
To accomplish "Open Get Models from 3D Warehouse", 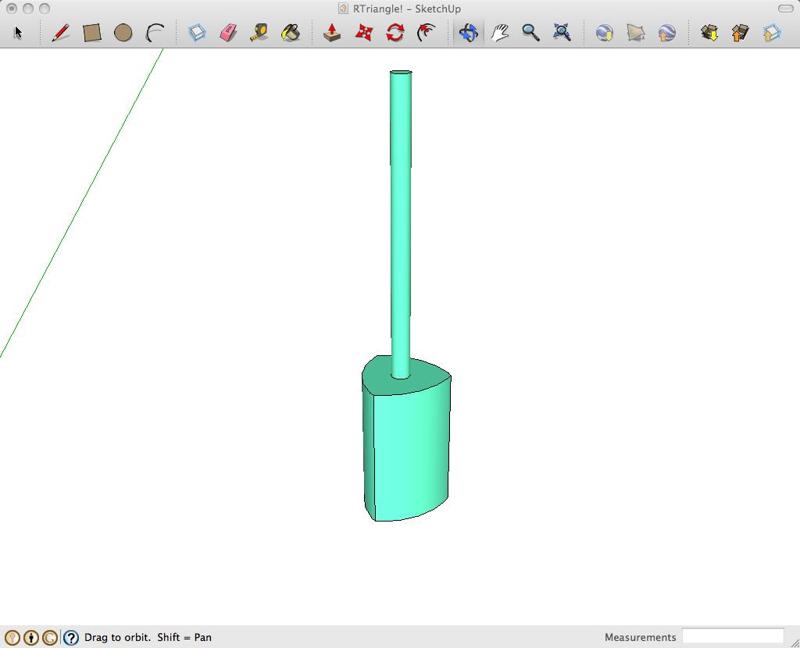I will coord(709,33).
